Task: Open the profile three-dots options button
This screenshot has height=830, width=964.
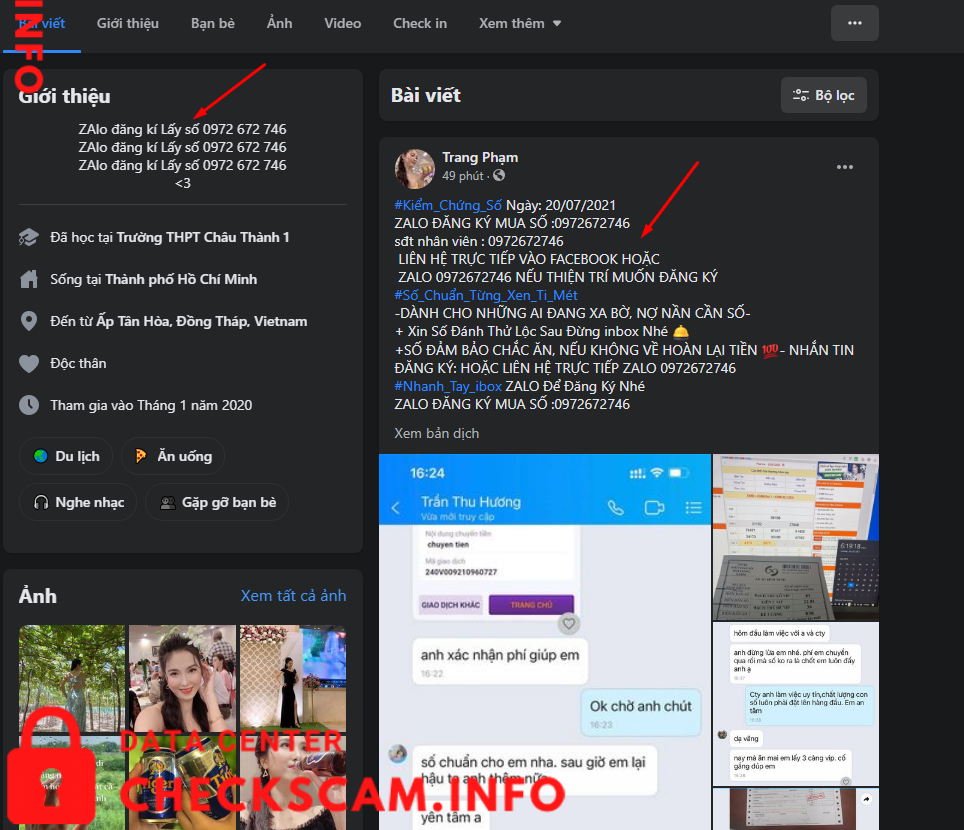Action: [x=855, y=23]
